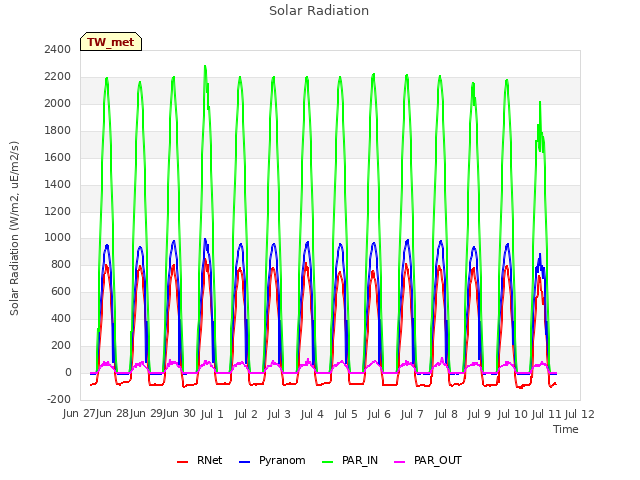The image size is (640, 480).
Task: Click the 1000 y-axis tick label
Action: pos(58,238)
